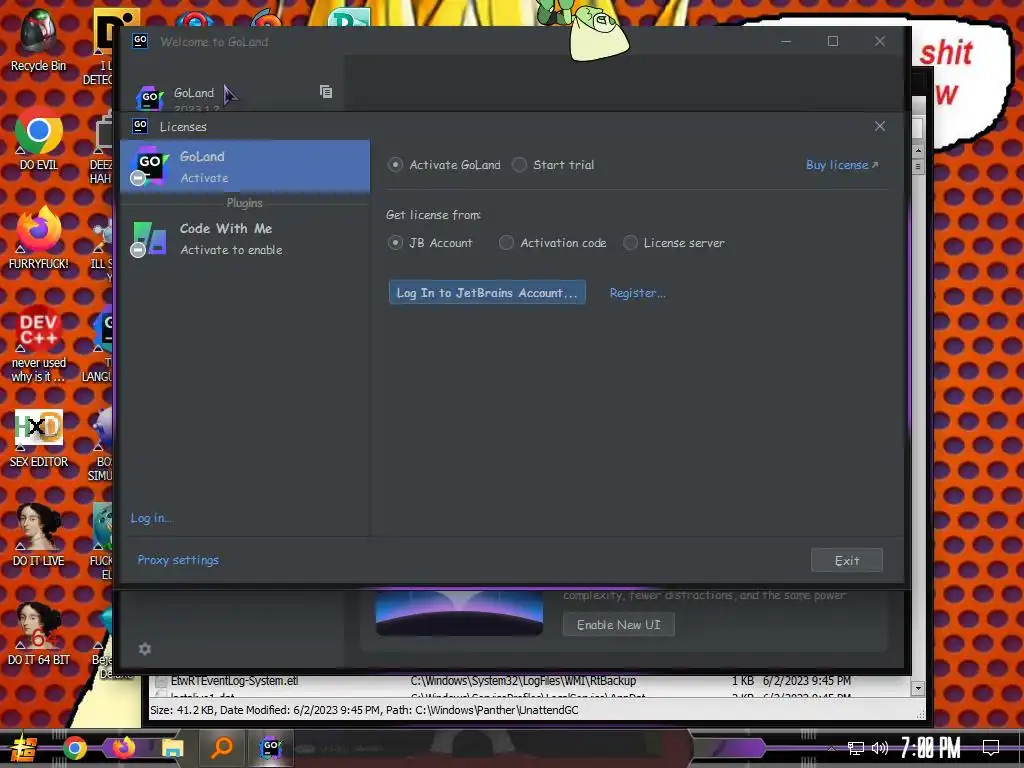Open Proxy settings
The height and width of the screenshot is (768, 1024).
178,560
